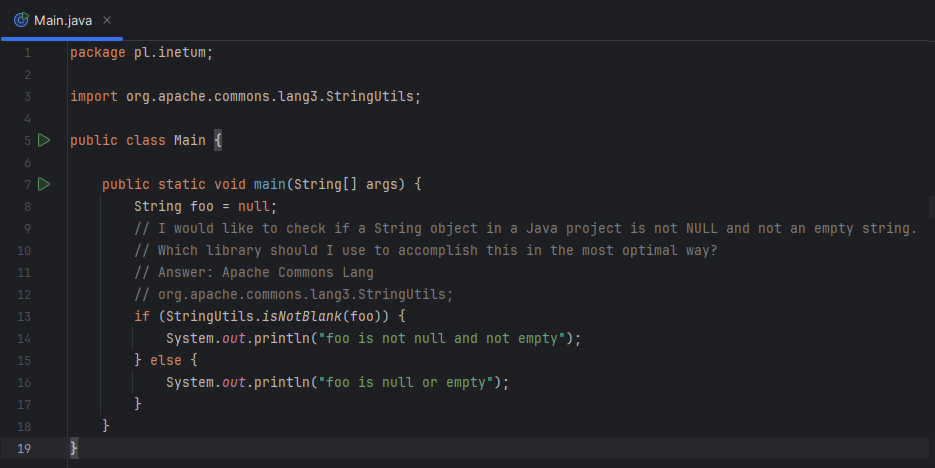
Task: Click the Main class name in the declaration
Action: coord(189,140)
